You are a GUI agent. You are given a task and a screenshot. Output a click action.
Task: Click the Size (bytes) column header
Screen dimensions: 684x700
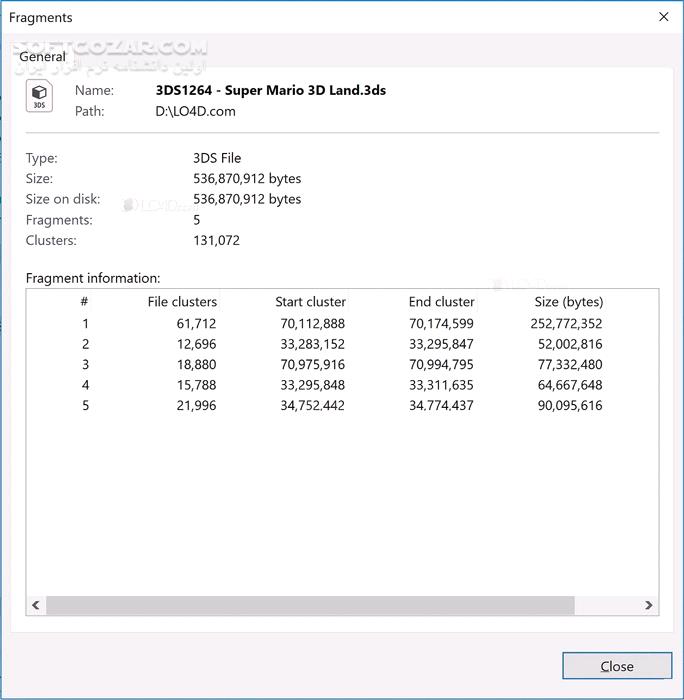click(568, 302)
